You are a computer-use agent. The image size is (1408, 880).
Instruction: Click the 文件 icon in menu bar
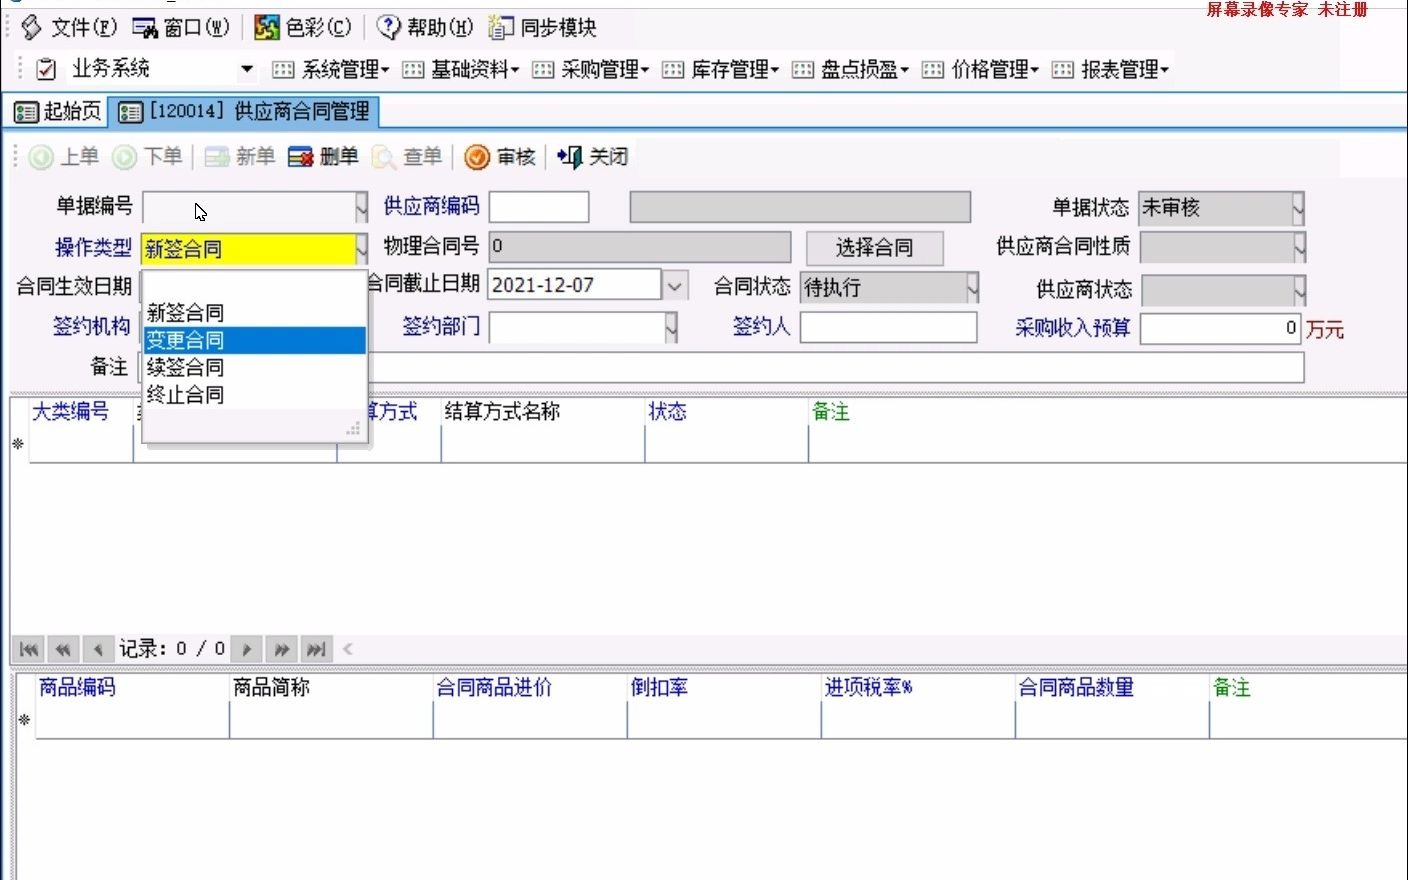(32, 27)
